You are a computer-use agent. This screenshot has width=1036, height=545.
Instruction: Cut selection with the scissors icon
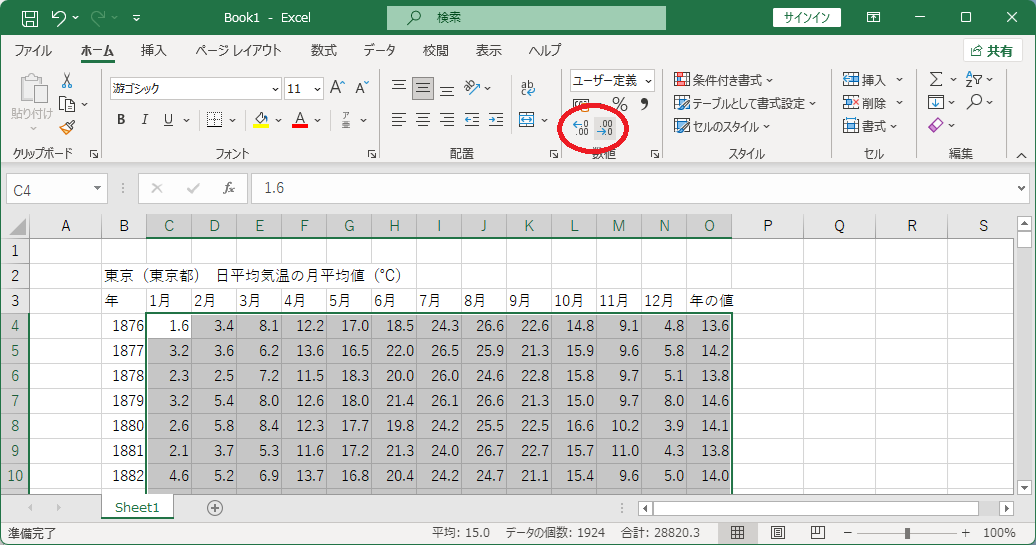click(x=67, y=81)
